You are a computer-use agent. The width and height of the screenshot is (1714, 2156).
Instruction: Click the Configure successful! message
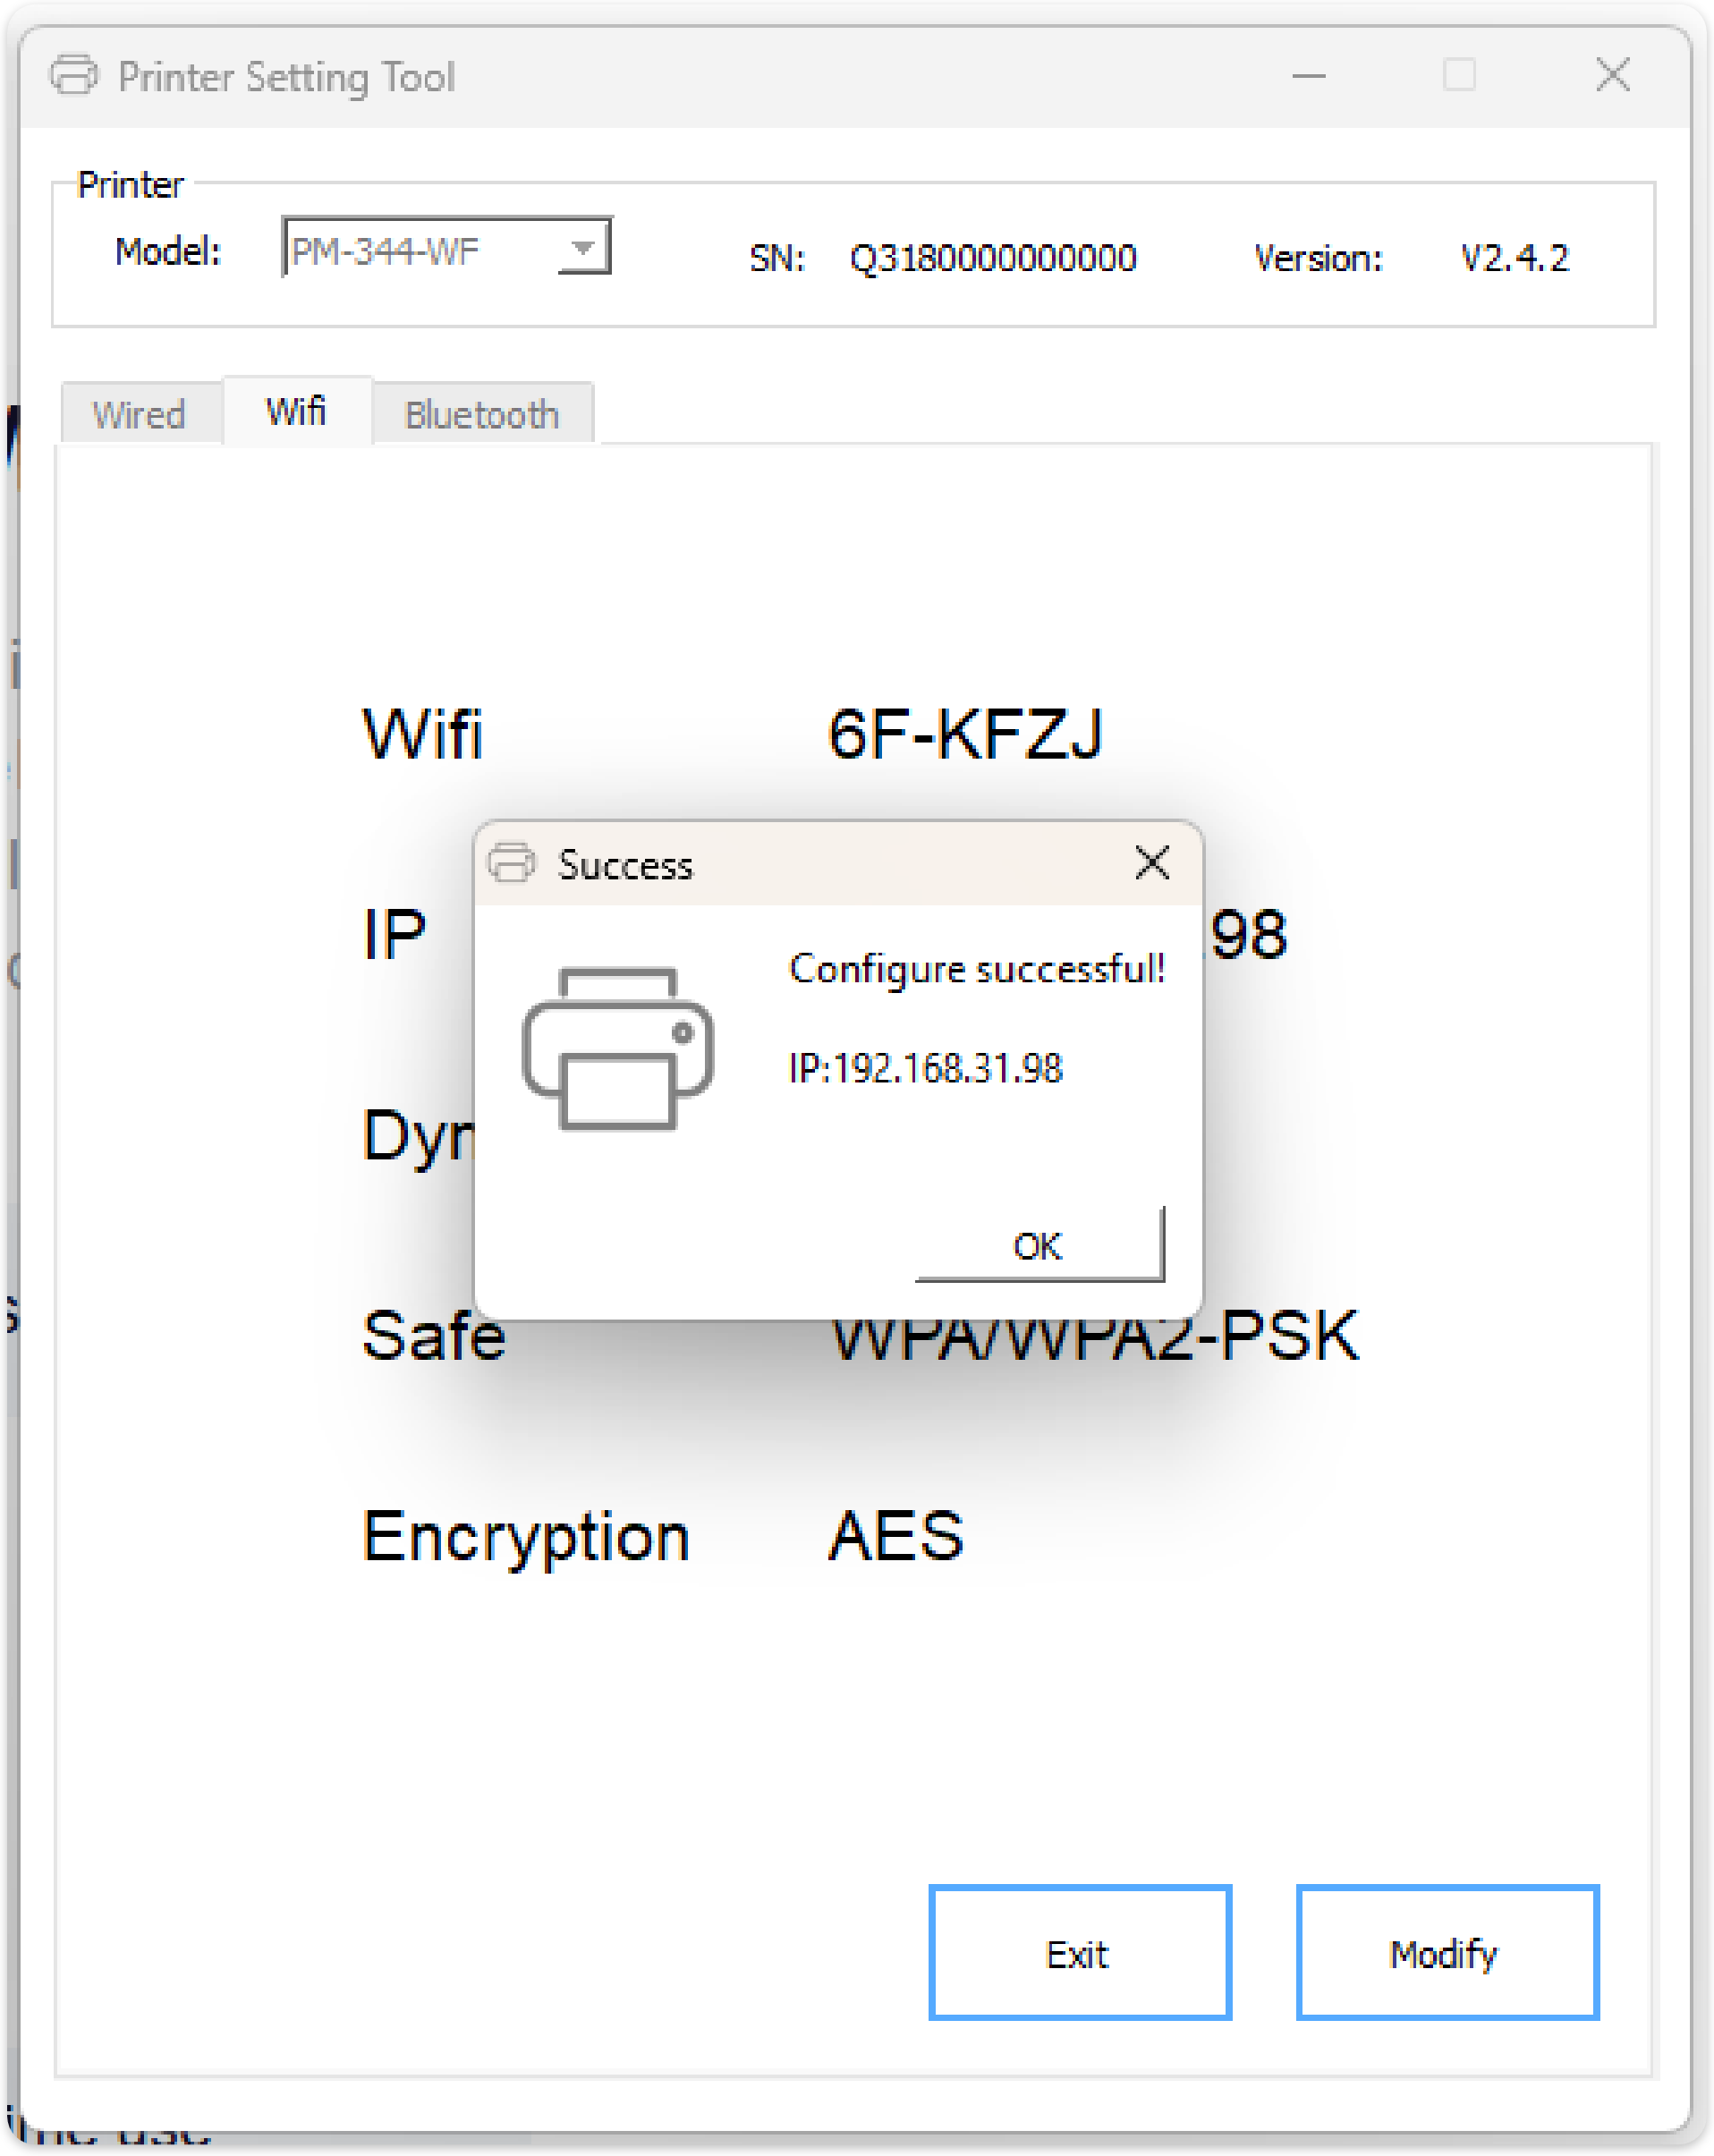[x=978, y=969]
